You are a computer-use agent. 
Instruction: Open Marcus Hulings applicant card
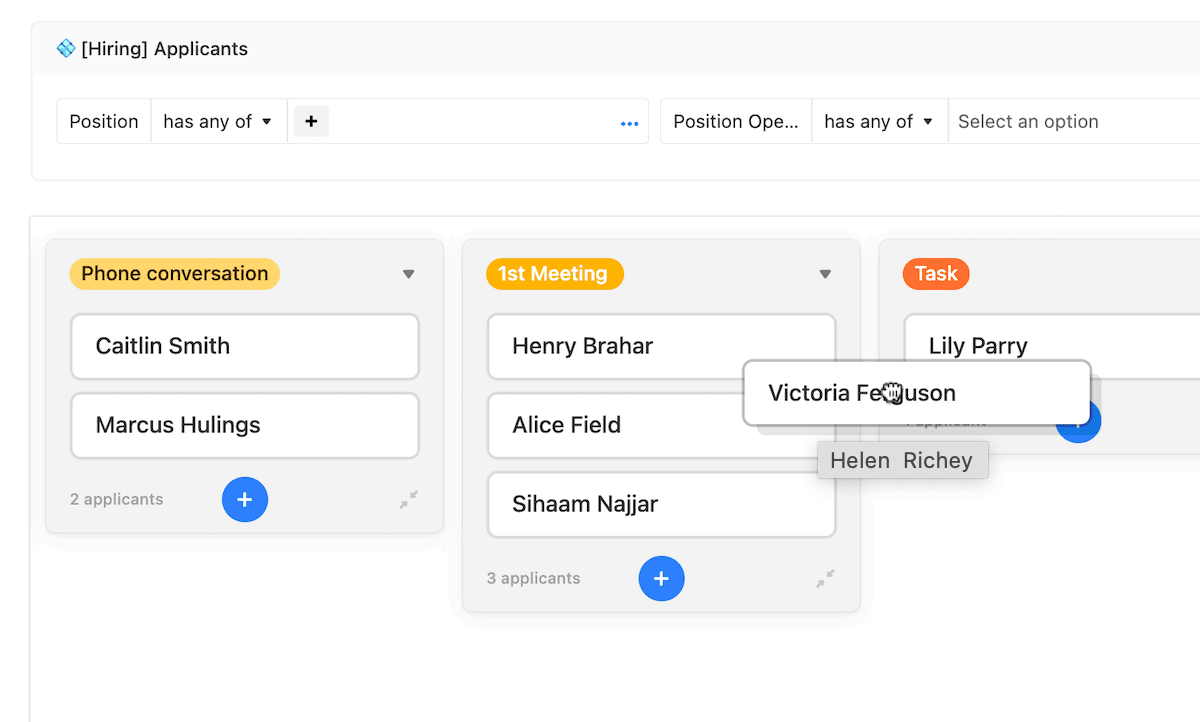coord(244,425)
